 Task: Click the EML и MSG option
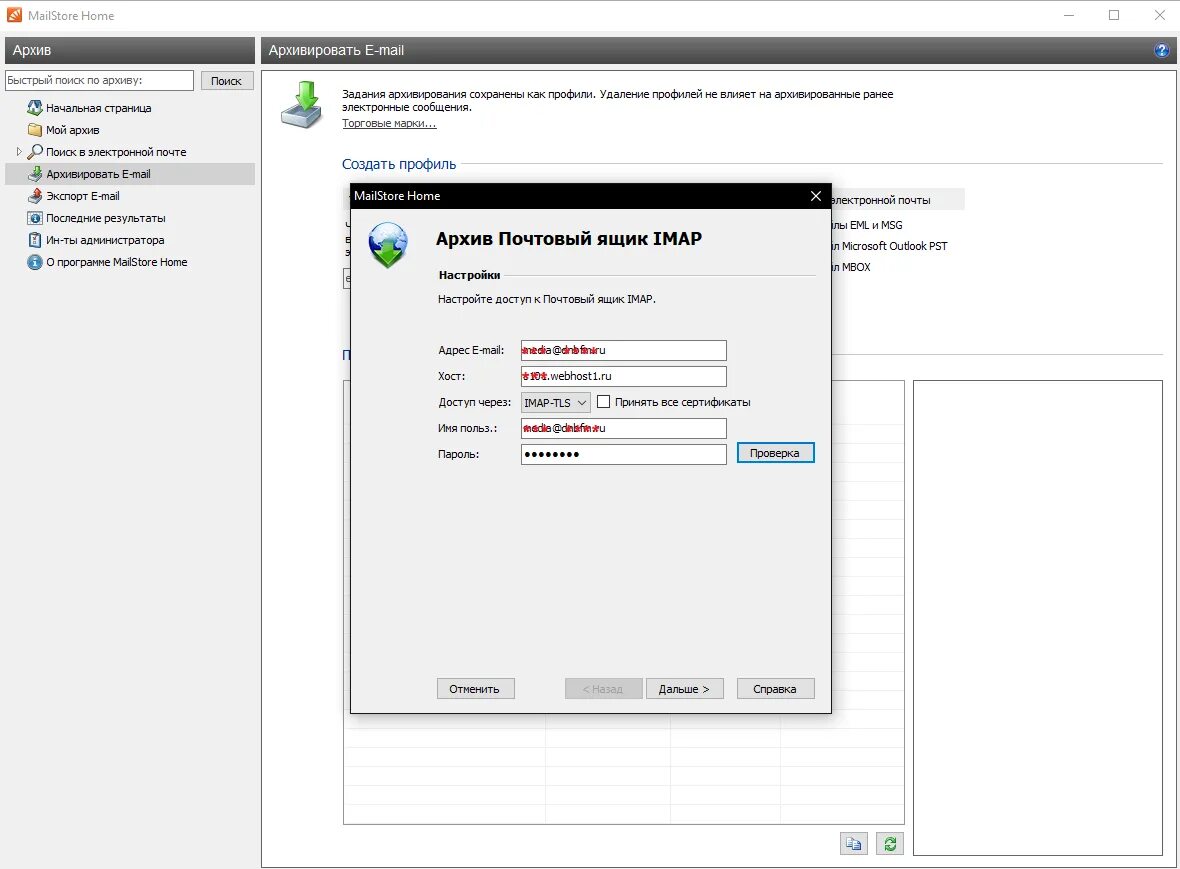tap(867, 225)
